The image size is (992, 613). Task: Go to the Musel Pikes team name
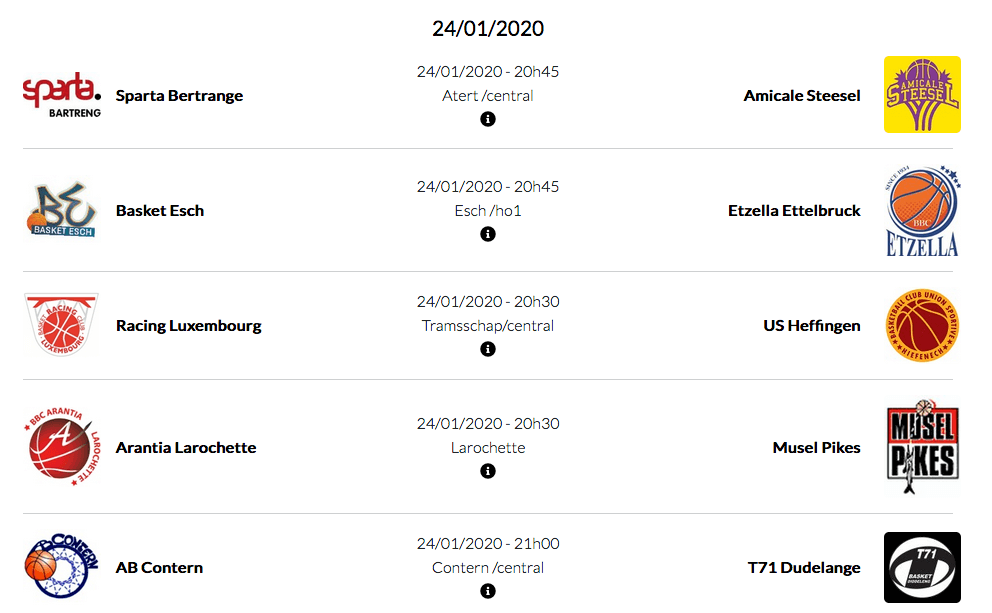[816, 448]
